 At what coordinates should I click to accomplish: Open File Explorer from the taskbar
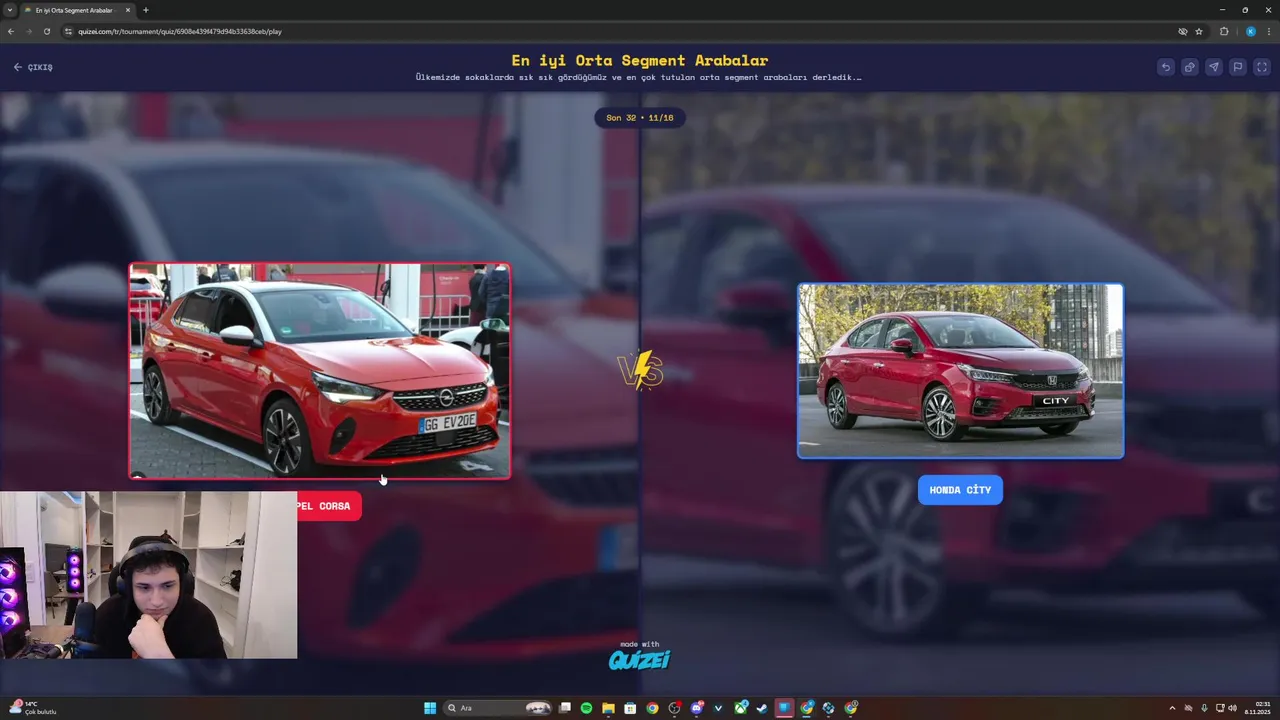click(609, 708)
